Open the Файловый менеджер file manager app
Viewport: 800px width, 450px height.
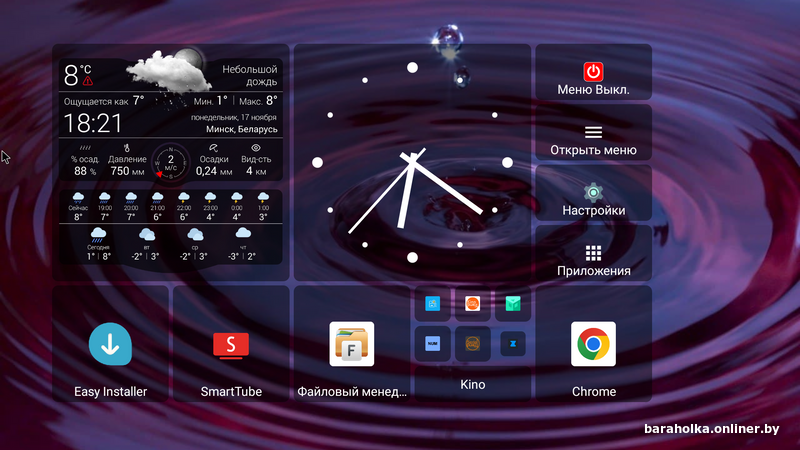352,344
